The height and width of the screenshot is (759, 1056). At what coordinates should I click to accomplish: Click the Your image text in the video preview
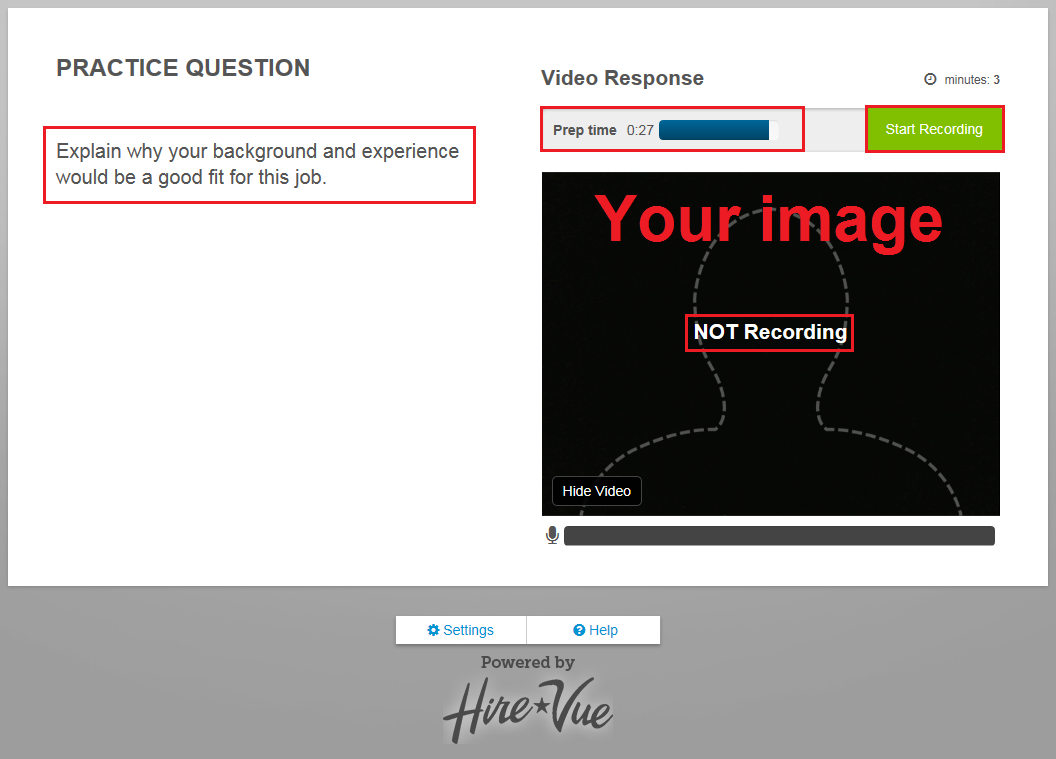coord(770,219)
